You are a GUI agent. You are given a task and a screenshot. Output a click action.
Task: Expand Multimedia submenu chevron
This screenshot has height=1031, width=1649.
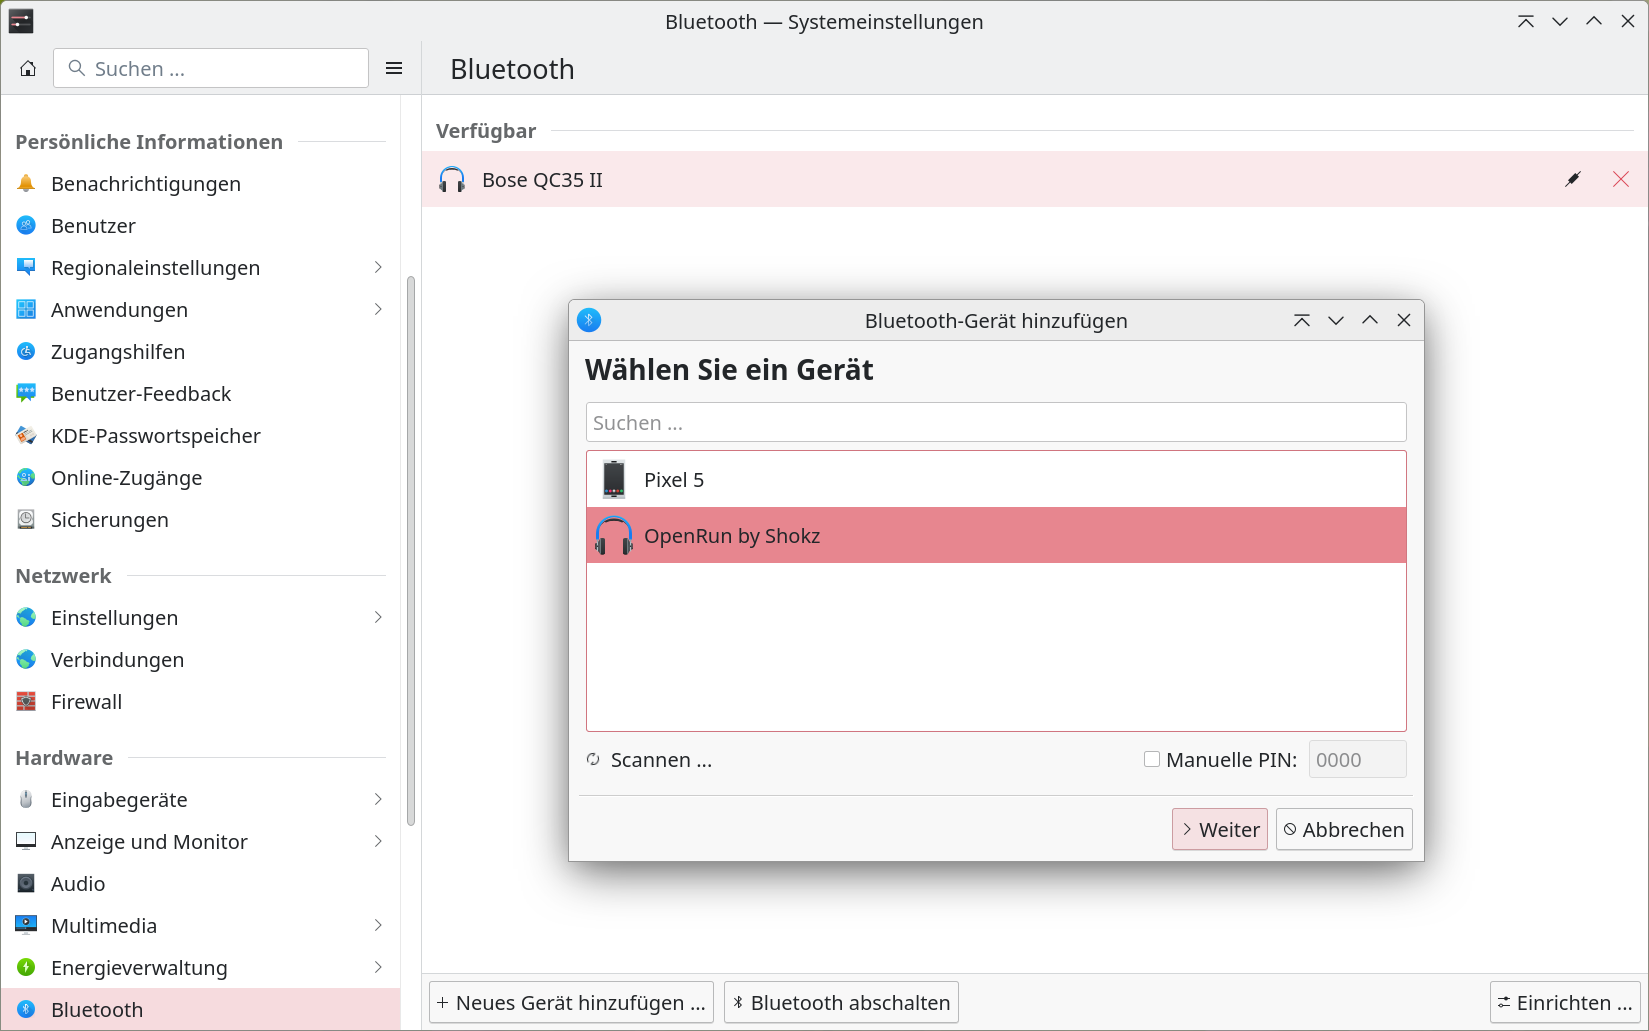click(x=378, y=925)
